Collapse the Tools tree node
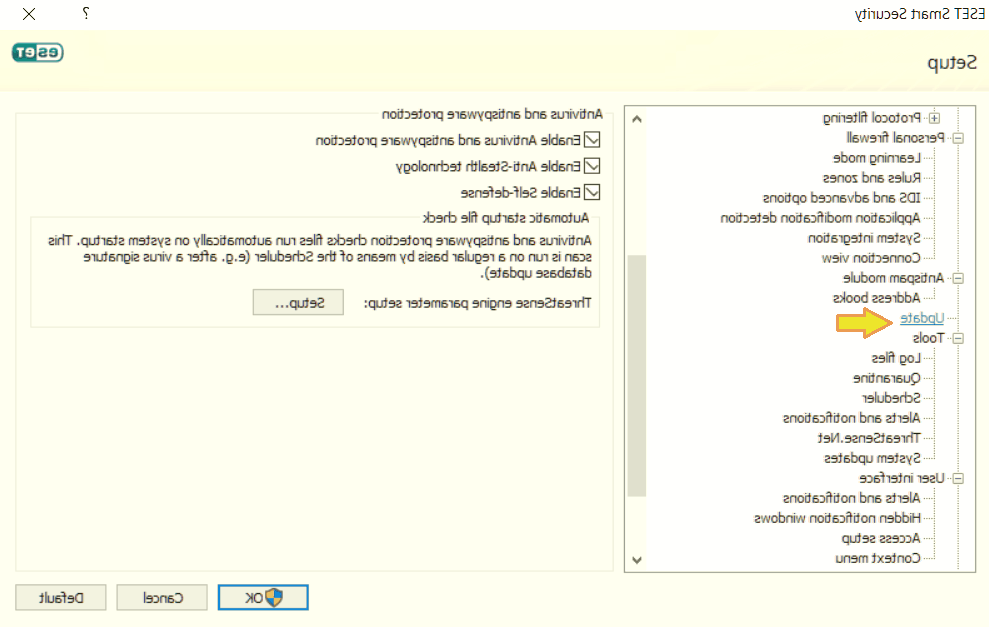989x627 pixels. (x=957, y=339)
